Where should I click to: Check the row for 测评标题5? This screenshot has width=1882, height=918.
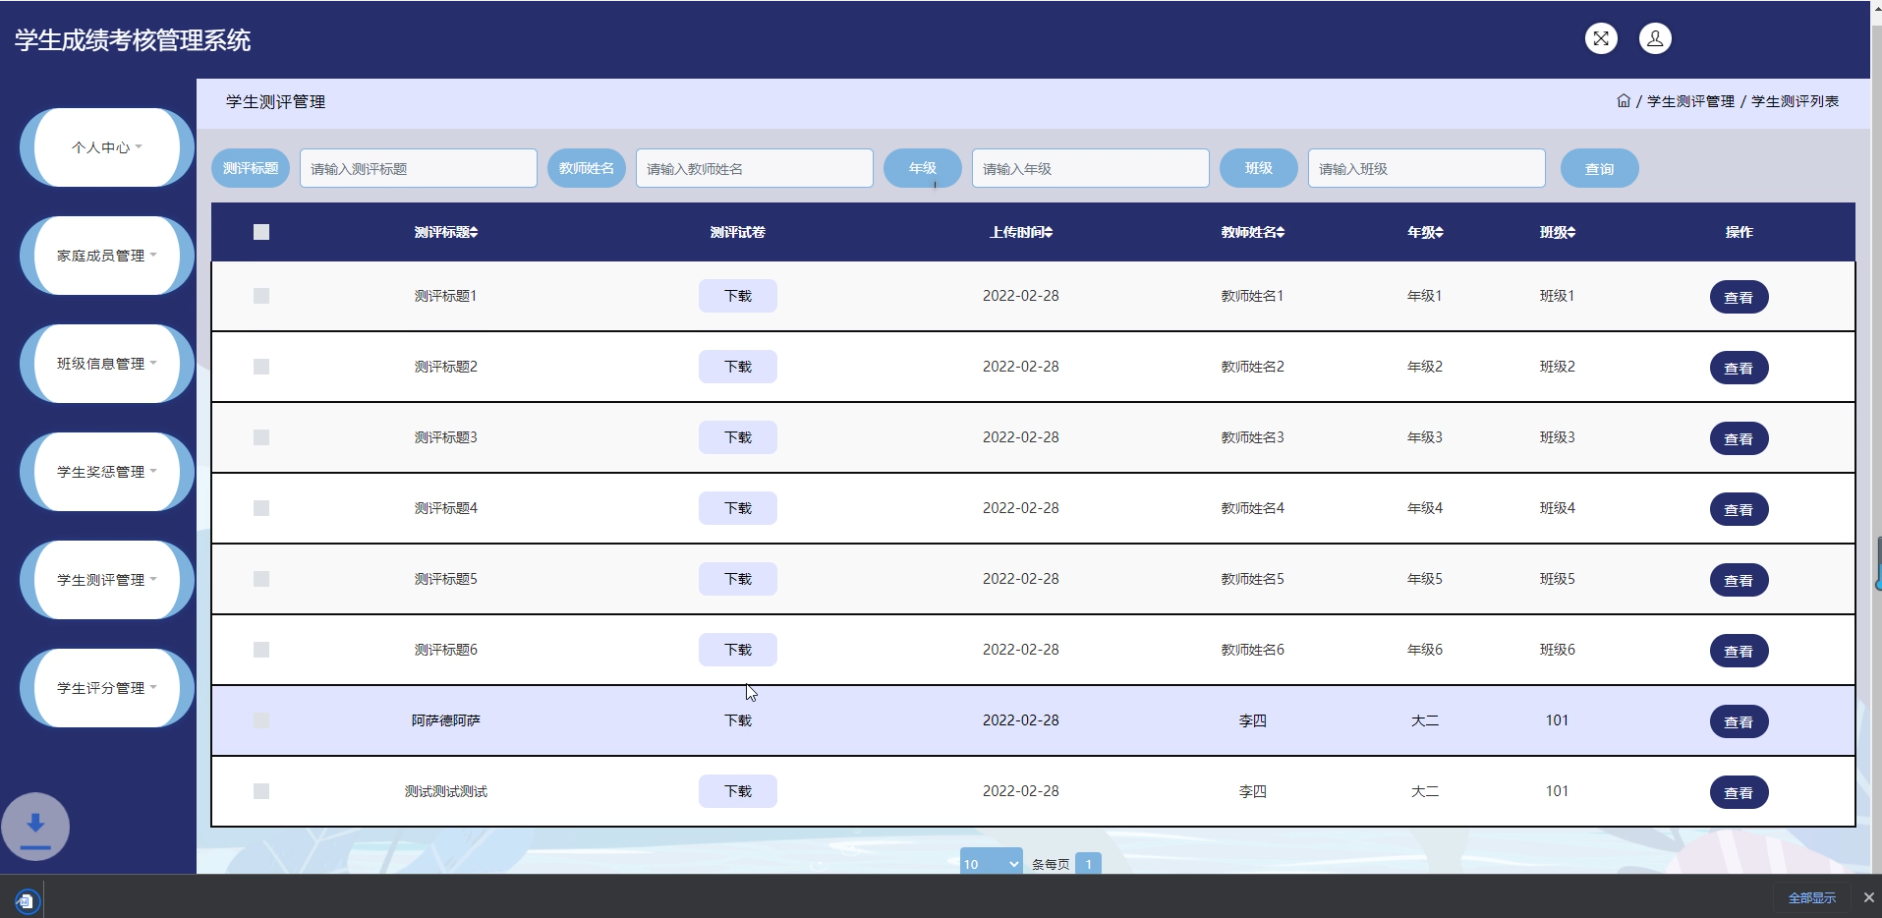[x=261, y=579]
